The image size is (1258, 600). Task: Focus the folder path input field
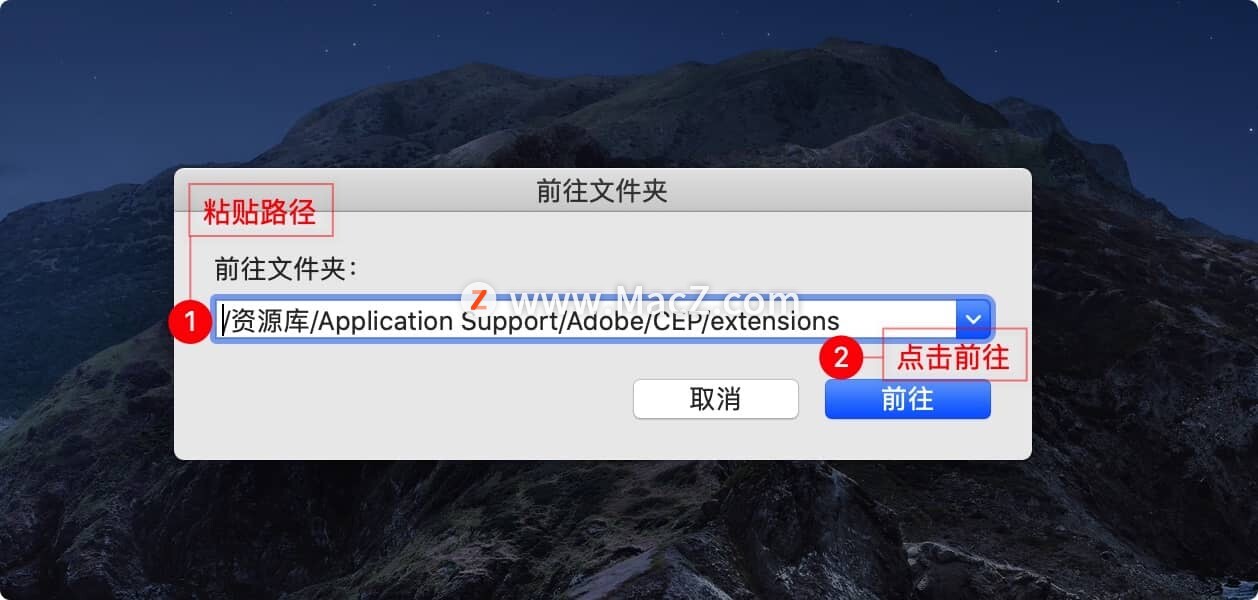[587, 320]
